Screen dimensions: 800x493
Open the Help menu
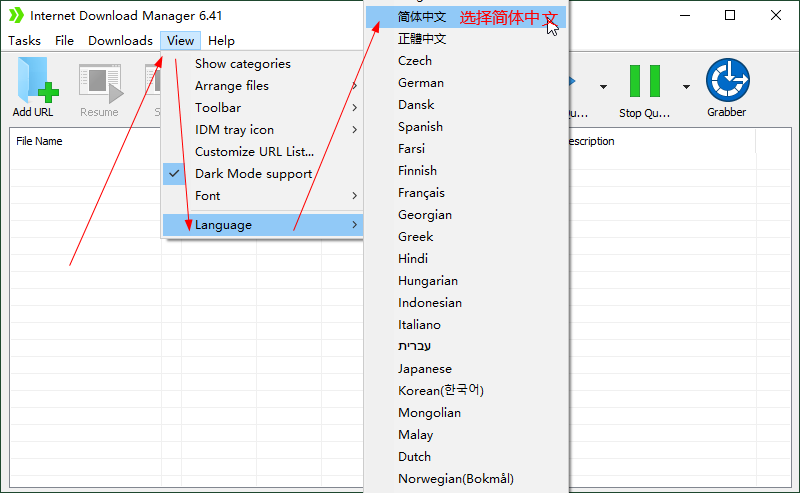(221, 41)
